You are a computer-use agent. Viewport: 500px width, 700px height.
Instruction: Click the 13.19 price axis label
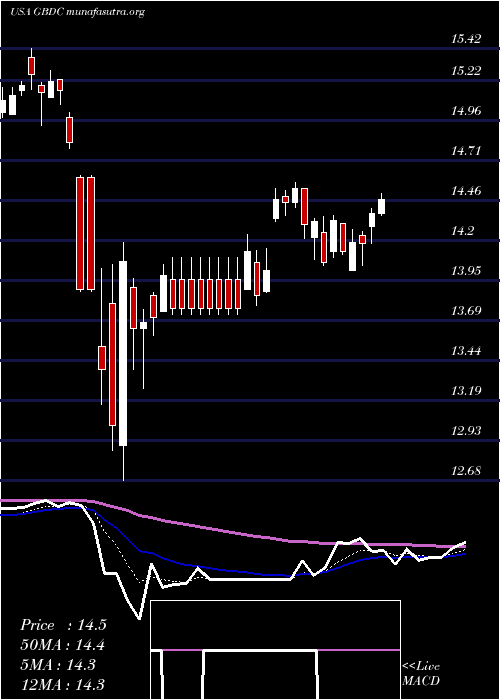[466, 391]
